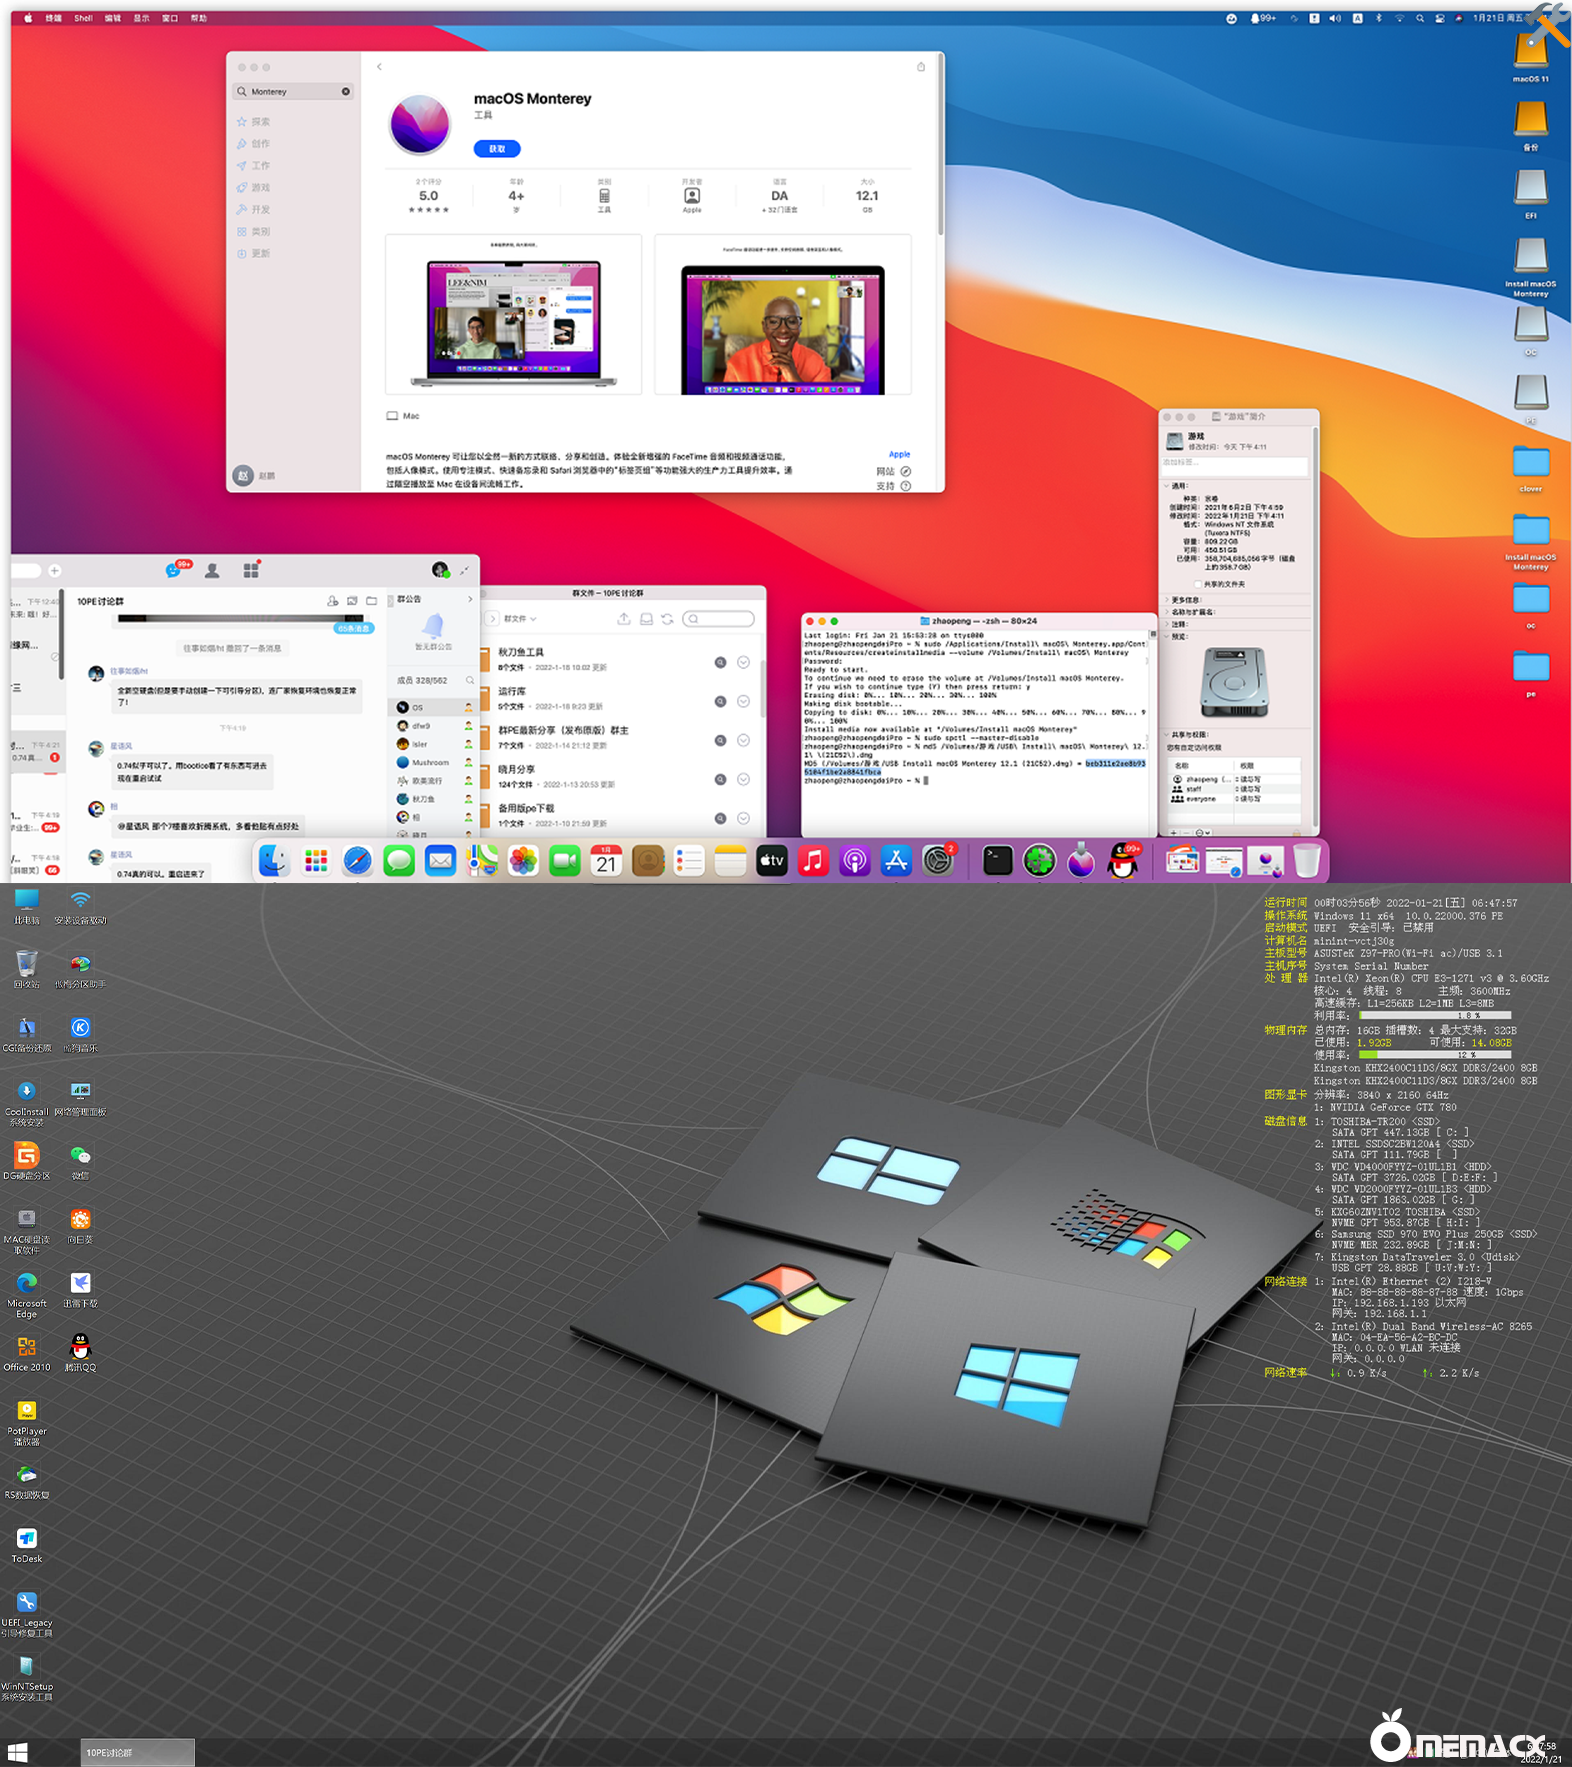The width and height of the screenshot is (1572, 1767).
Task: Check the shared folder checkbox
Action: (1198, 584)
